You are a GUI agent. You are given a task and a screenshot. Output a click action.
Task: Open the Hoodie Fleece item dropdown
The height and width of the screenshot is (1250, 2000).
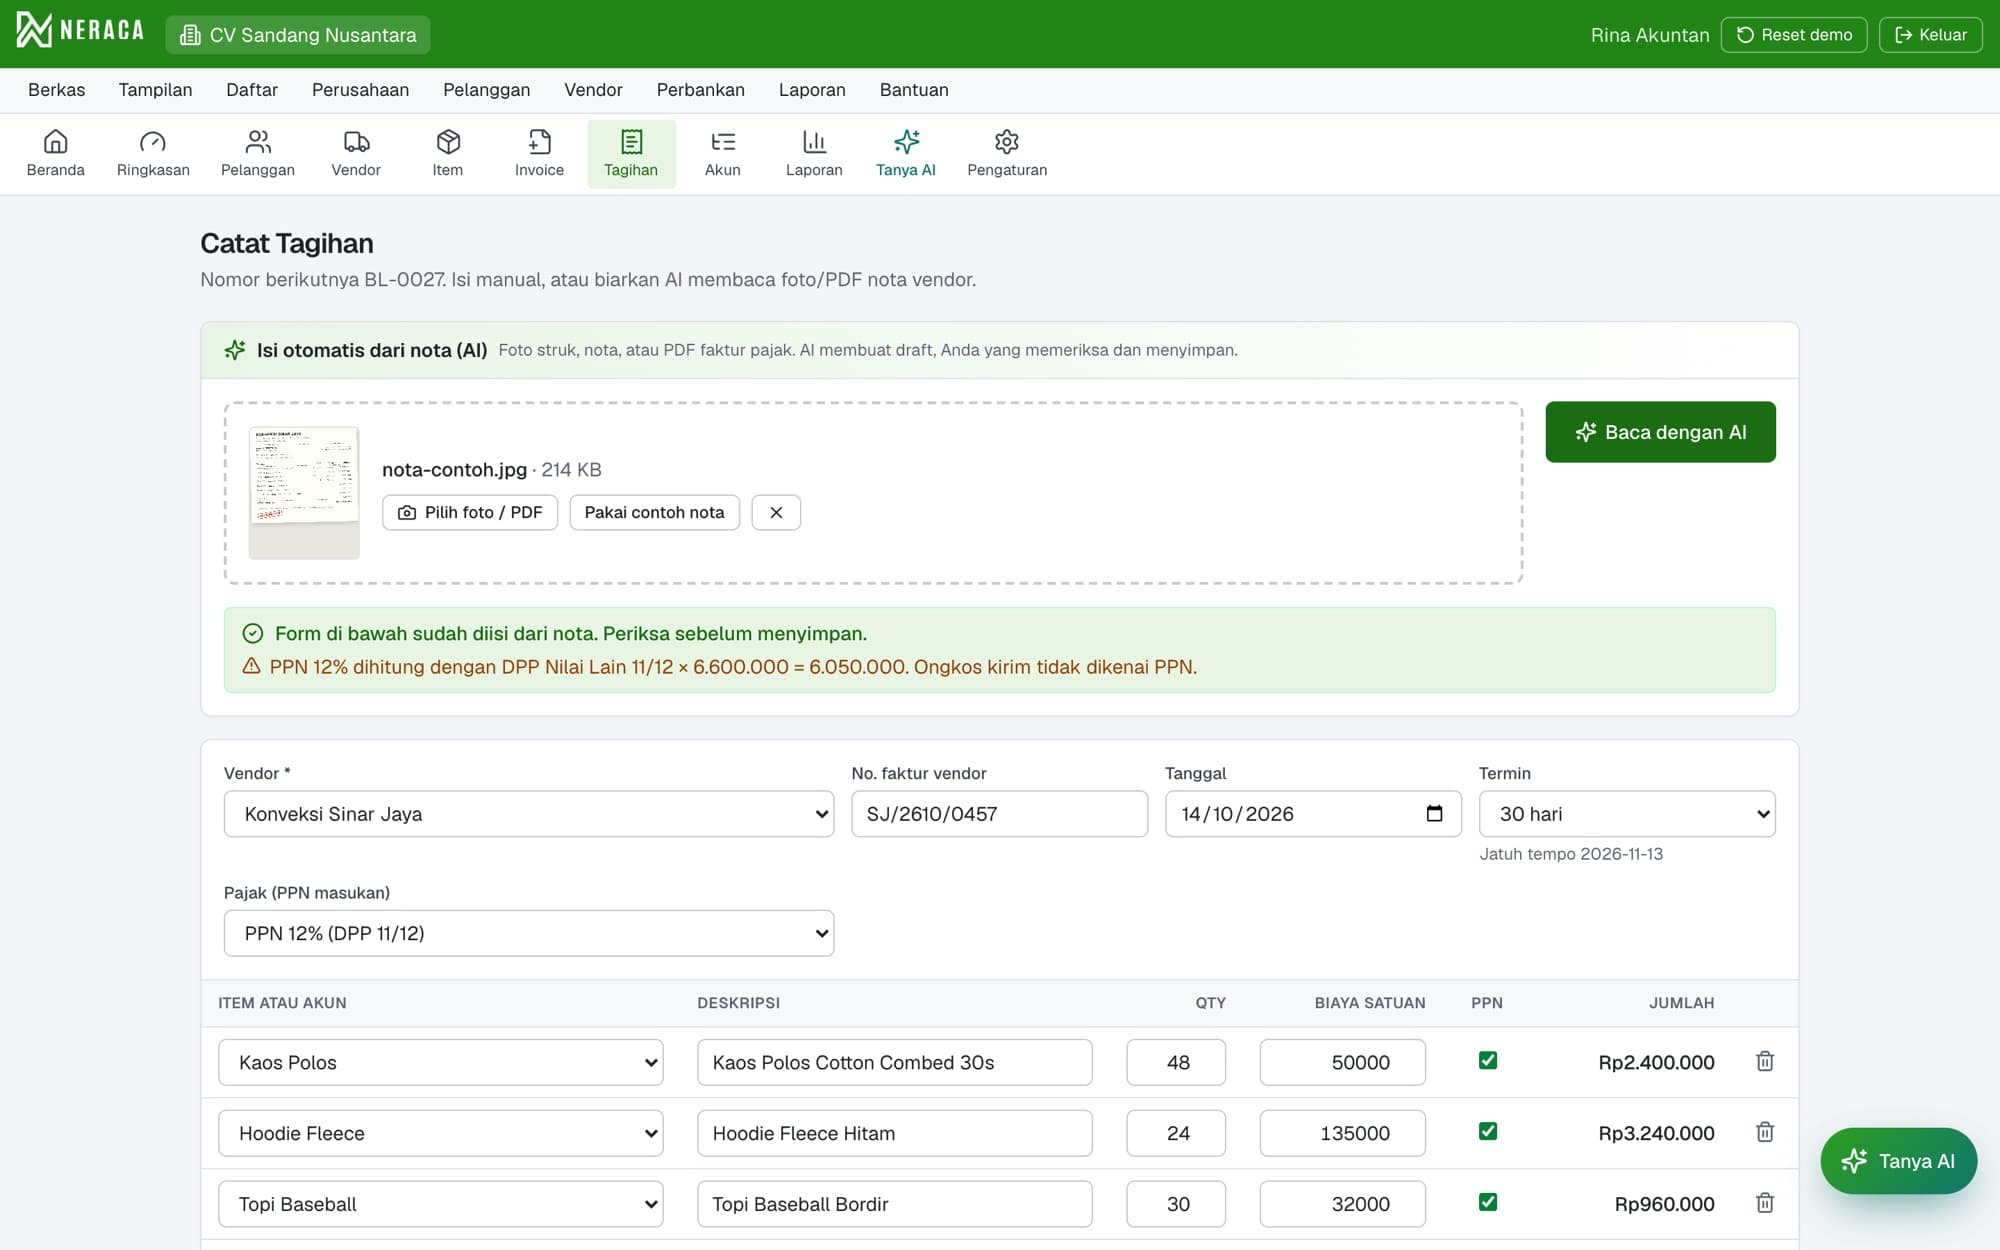(x=441, y=1133)
